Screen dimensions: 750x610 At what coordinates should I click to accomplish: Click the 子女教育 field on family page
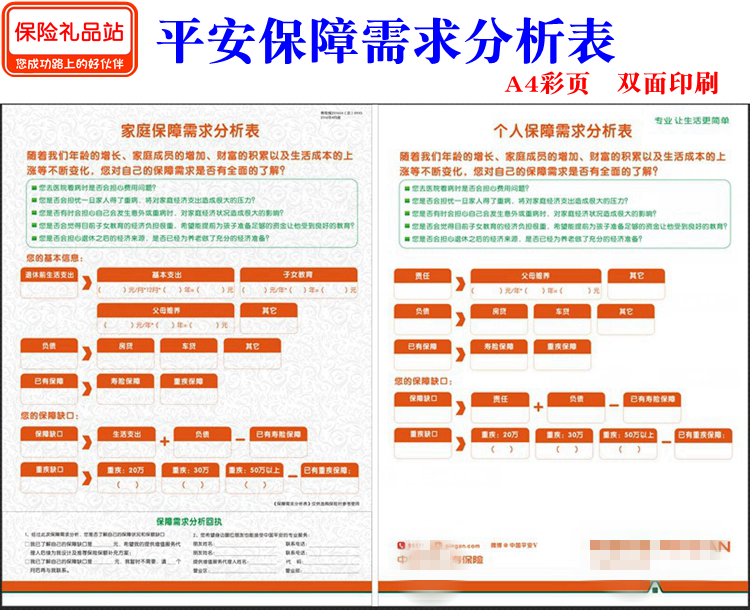(298, 283)
